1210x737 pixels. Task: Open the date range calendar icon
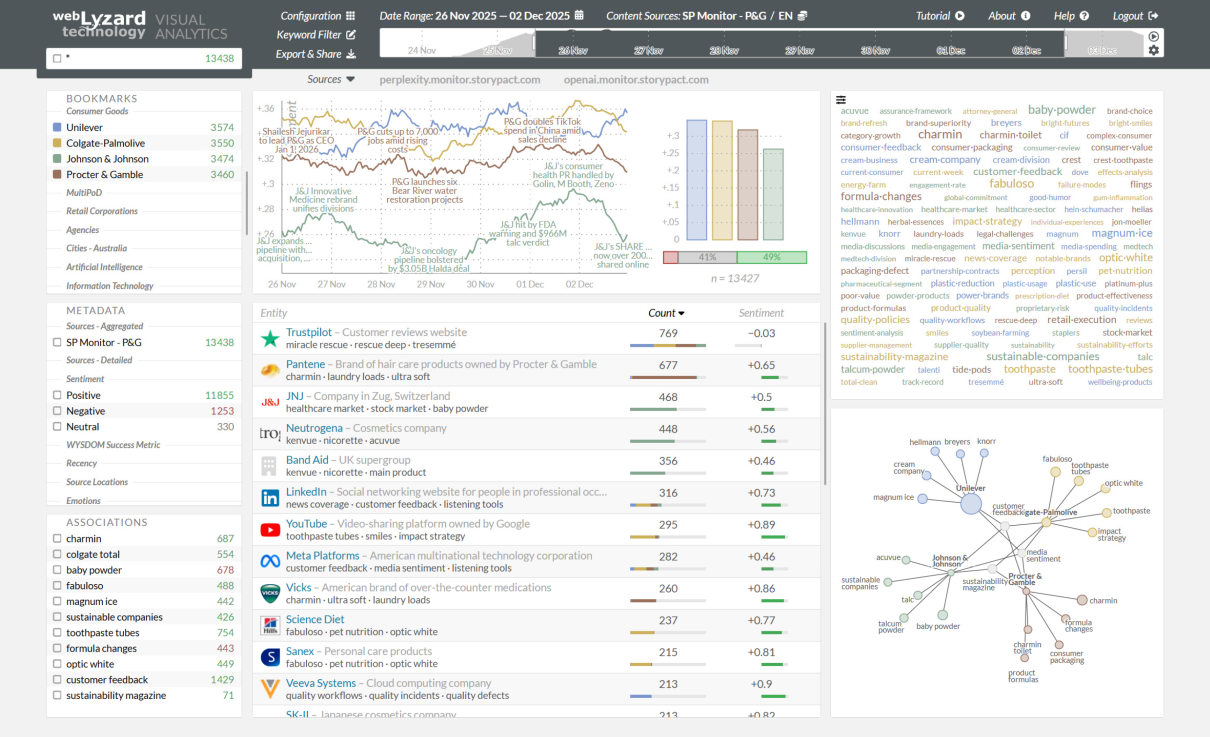point(579,16)
